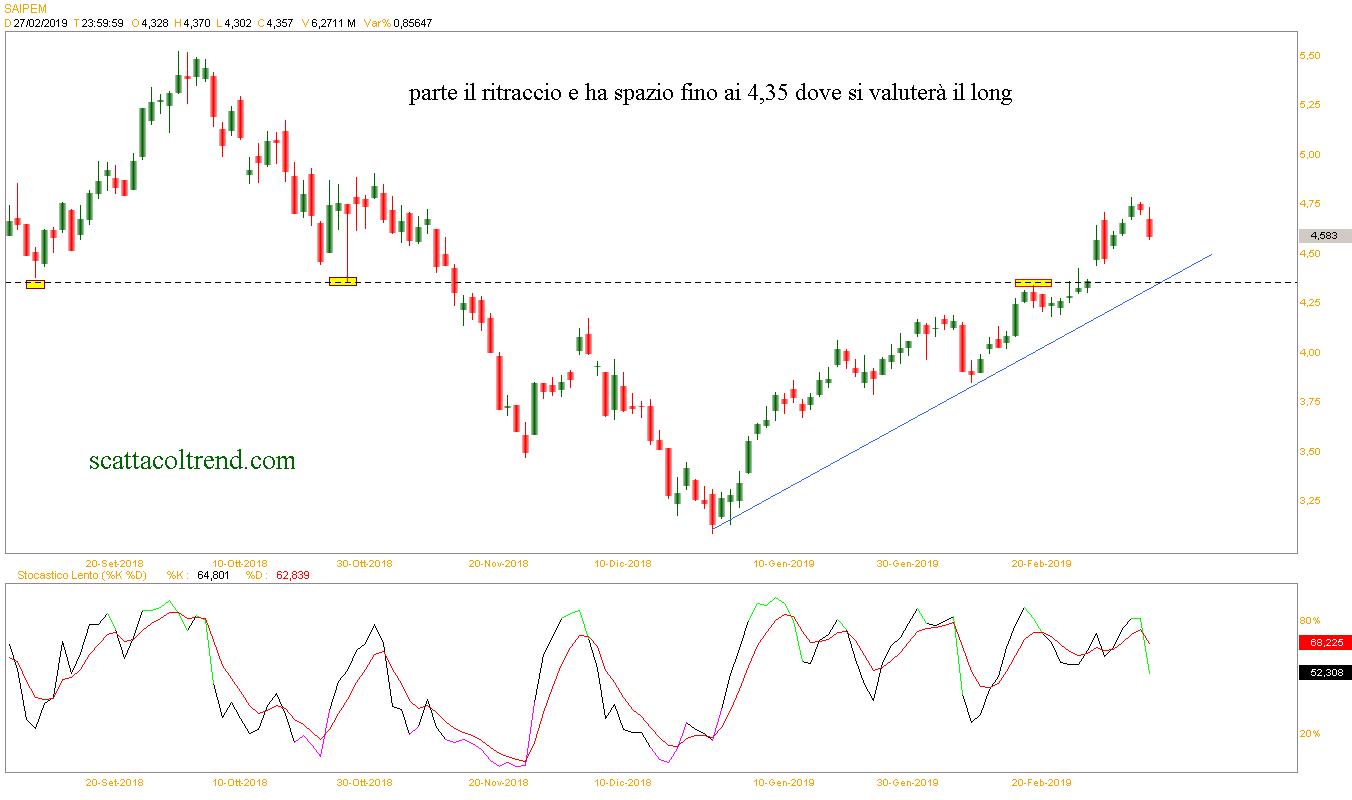
Task: Click 20-Nov-2018 on the price chart date axis
Action: coord(498,563)
